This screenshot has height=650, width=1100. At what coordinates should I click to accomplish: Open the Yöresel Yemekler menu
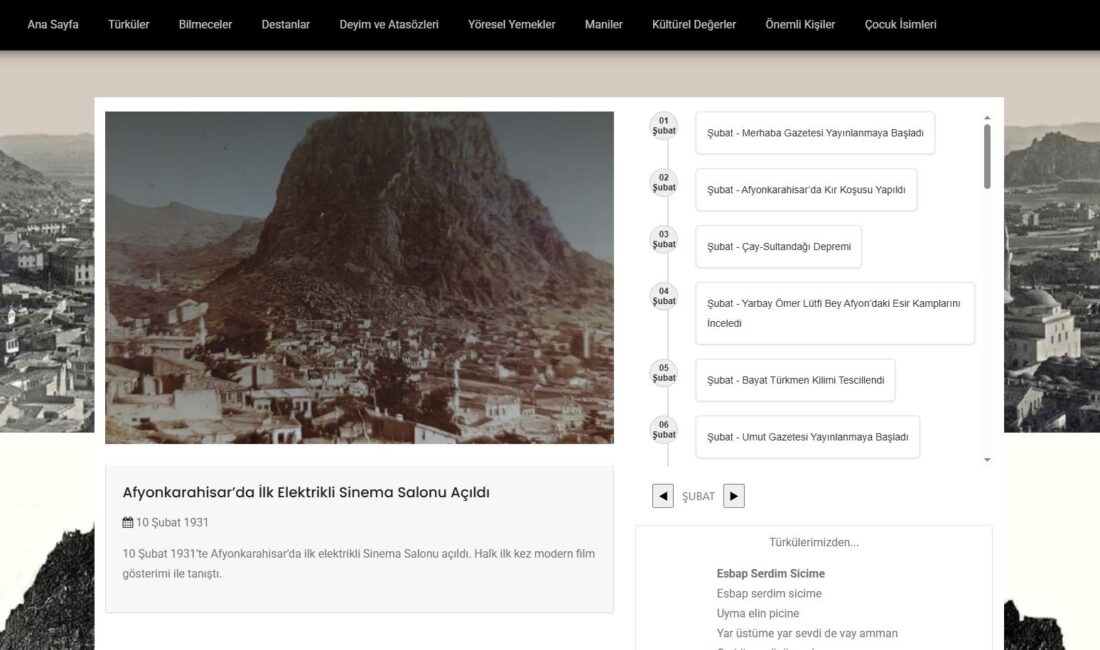click(x=511, y=25)
